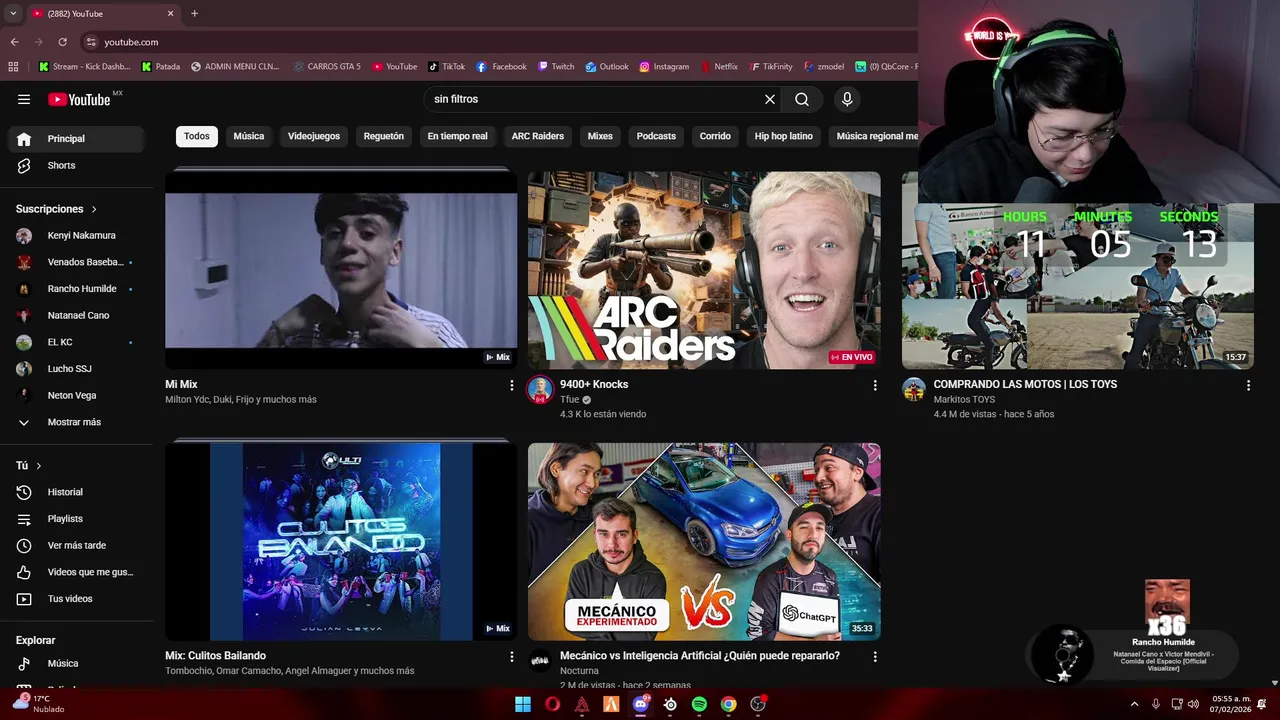The image size is (1280, 720).
Task: Play the Mi Mix thumbnail
Action: tap(341, 270)
